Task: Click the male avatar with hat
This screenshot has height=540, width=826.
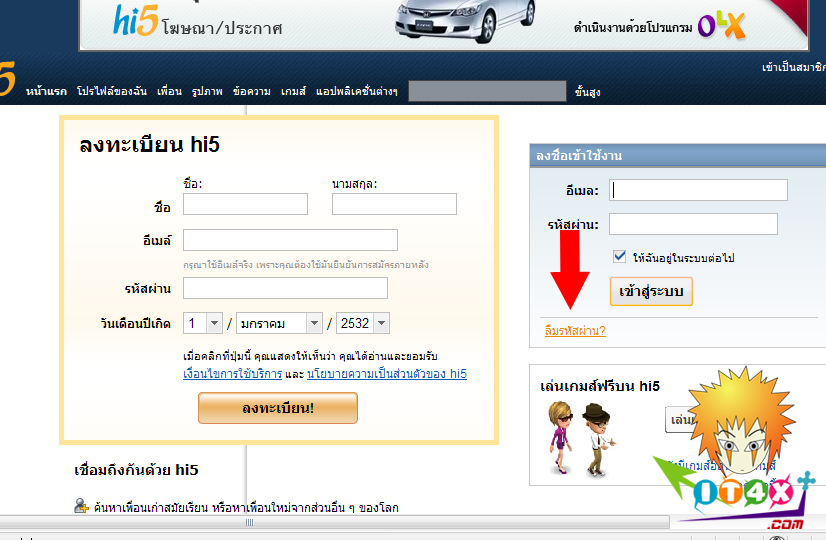Action: [x=597, y=439]
